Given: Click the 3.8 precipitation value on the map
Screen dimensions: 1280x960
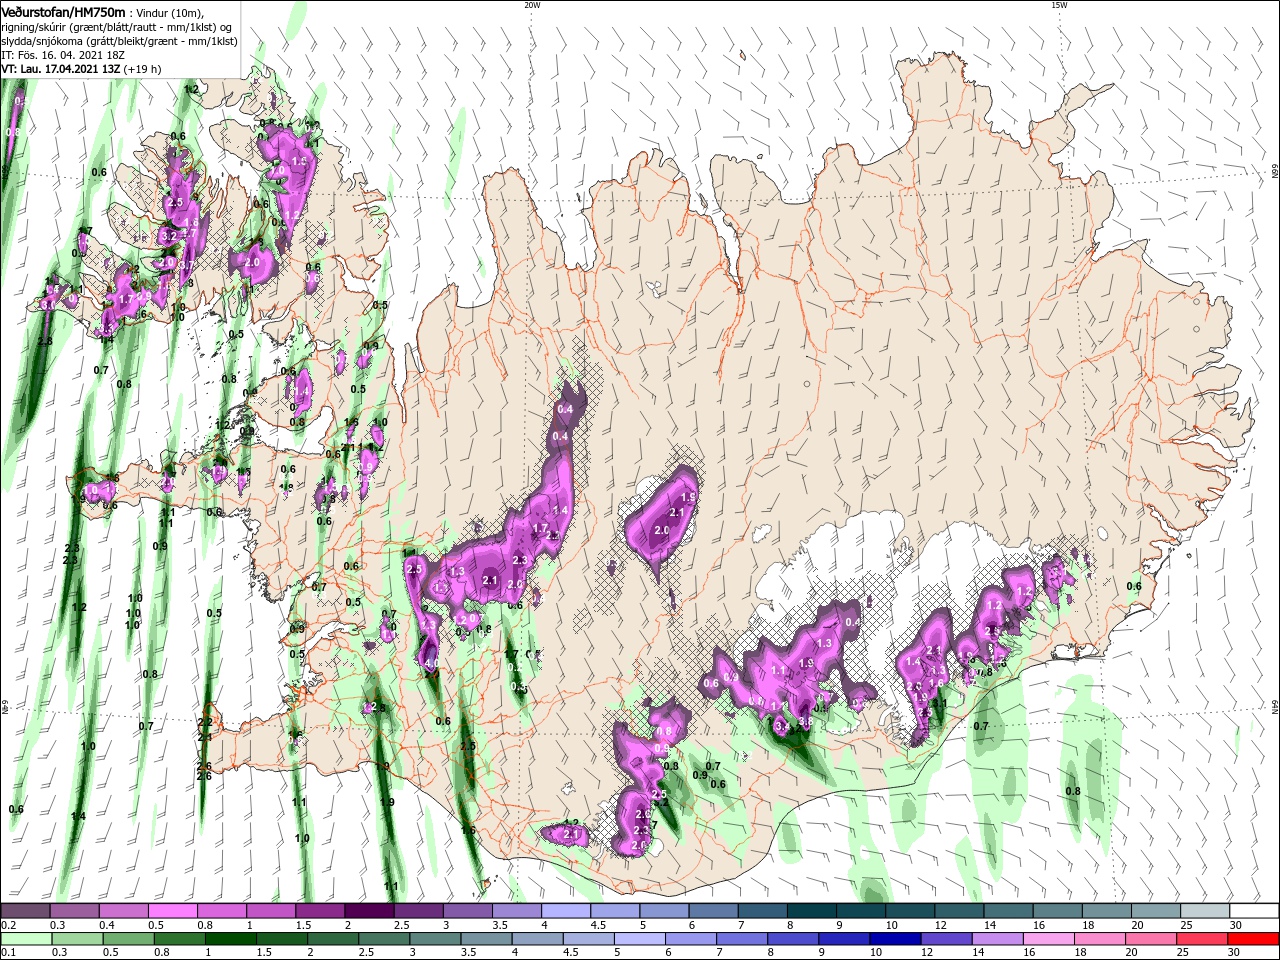Looking at the screenshot, I should click(x=804, y=720).
